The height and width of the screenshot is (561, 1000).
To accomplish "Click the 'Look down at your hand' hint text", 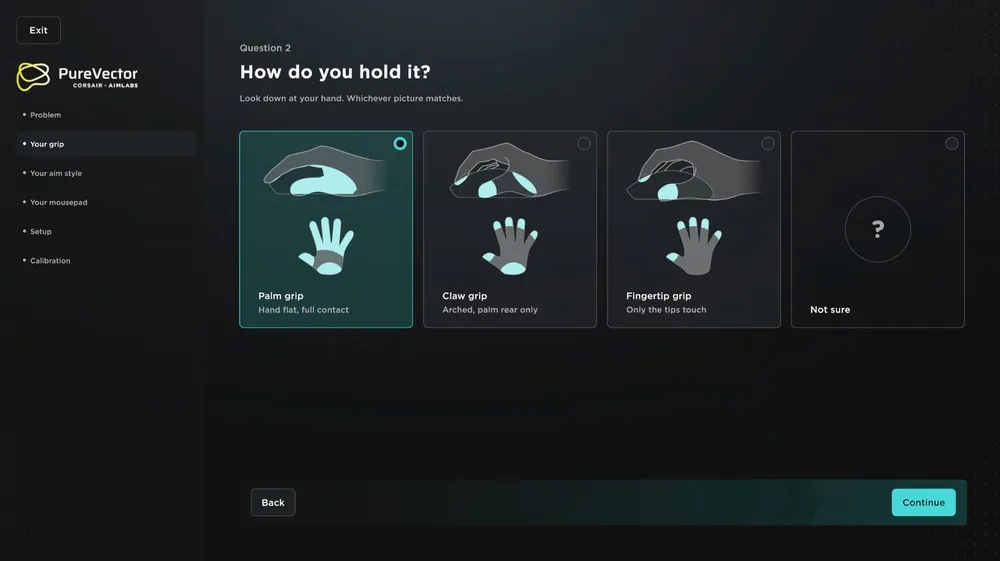I will [x=351, y=98].
